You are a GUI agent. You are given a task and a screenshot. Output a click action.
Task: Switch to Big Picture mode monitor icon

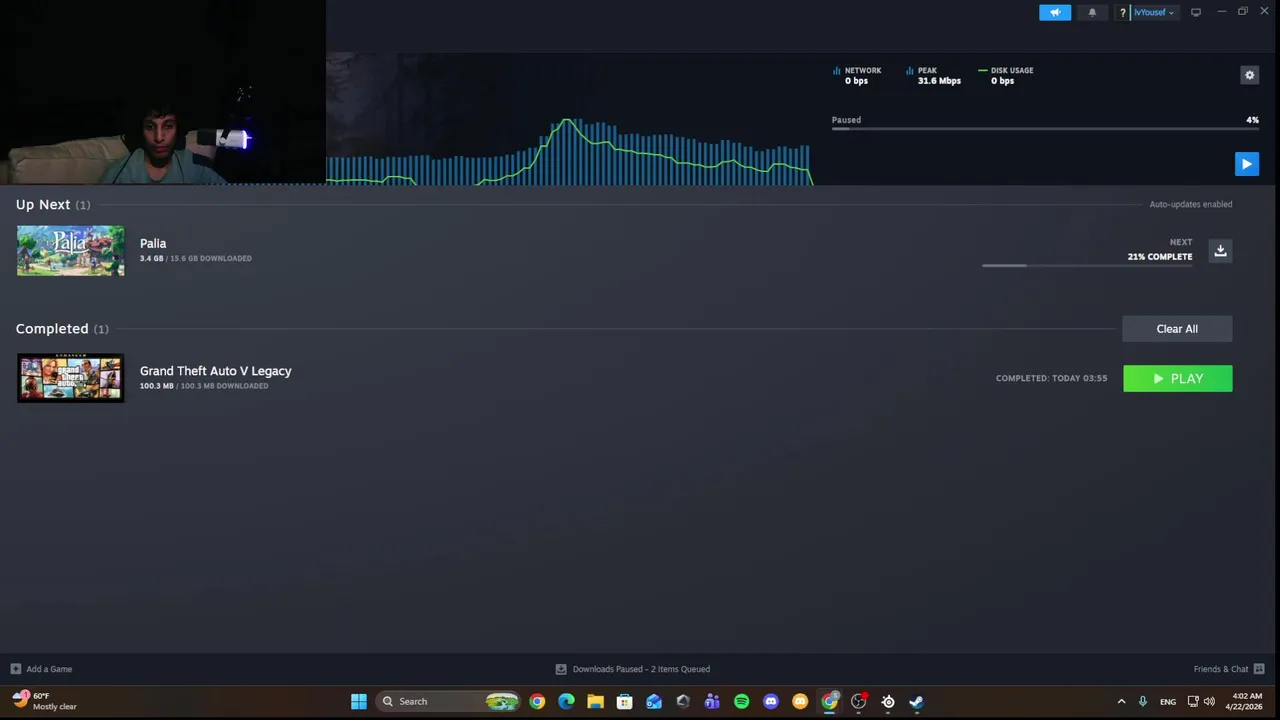[x=1195, y=13]
